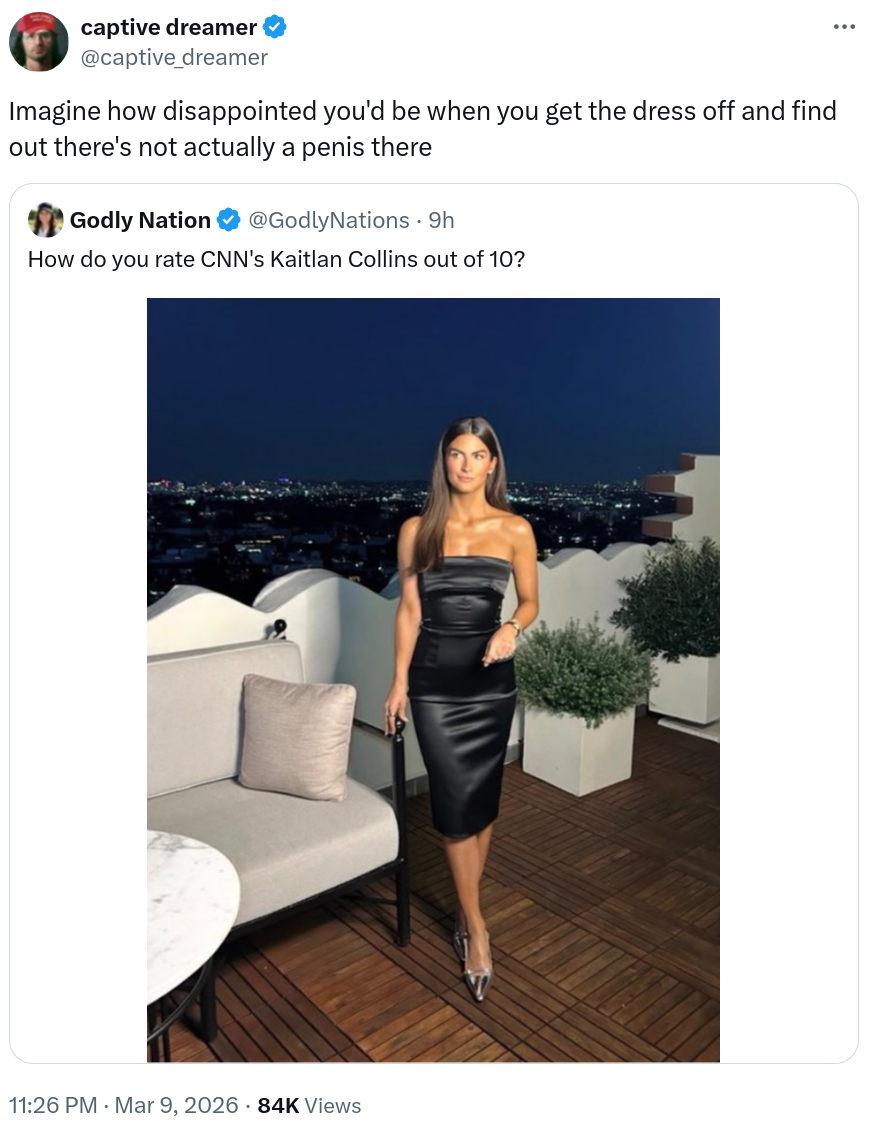Click the quoted tweet card's empty area left of the photo
This screenshot has height=1128, width=873.
(78, 680)
